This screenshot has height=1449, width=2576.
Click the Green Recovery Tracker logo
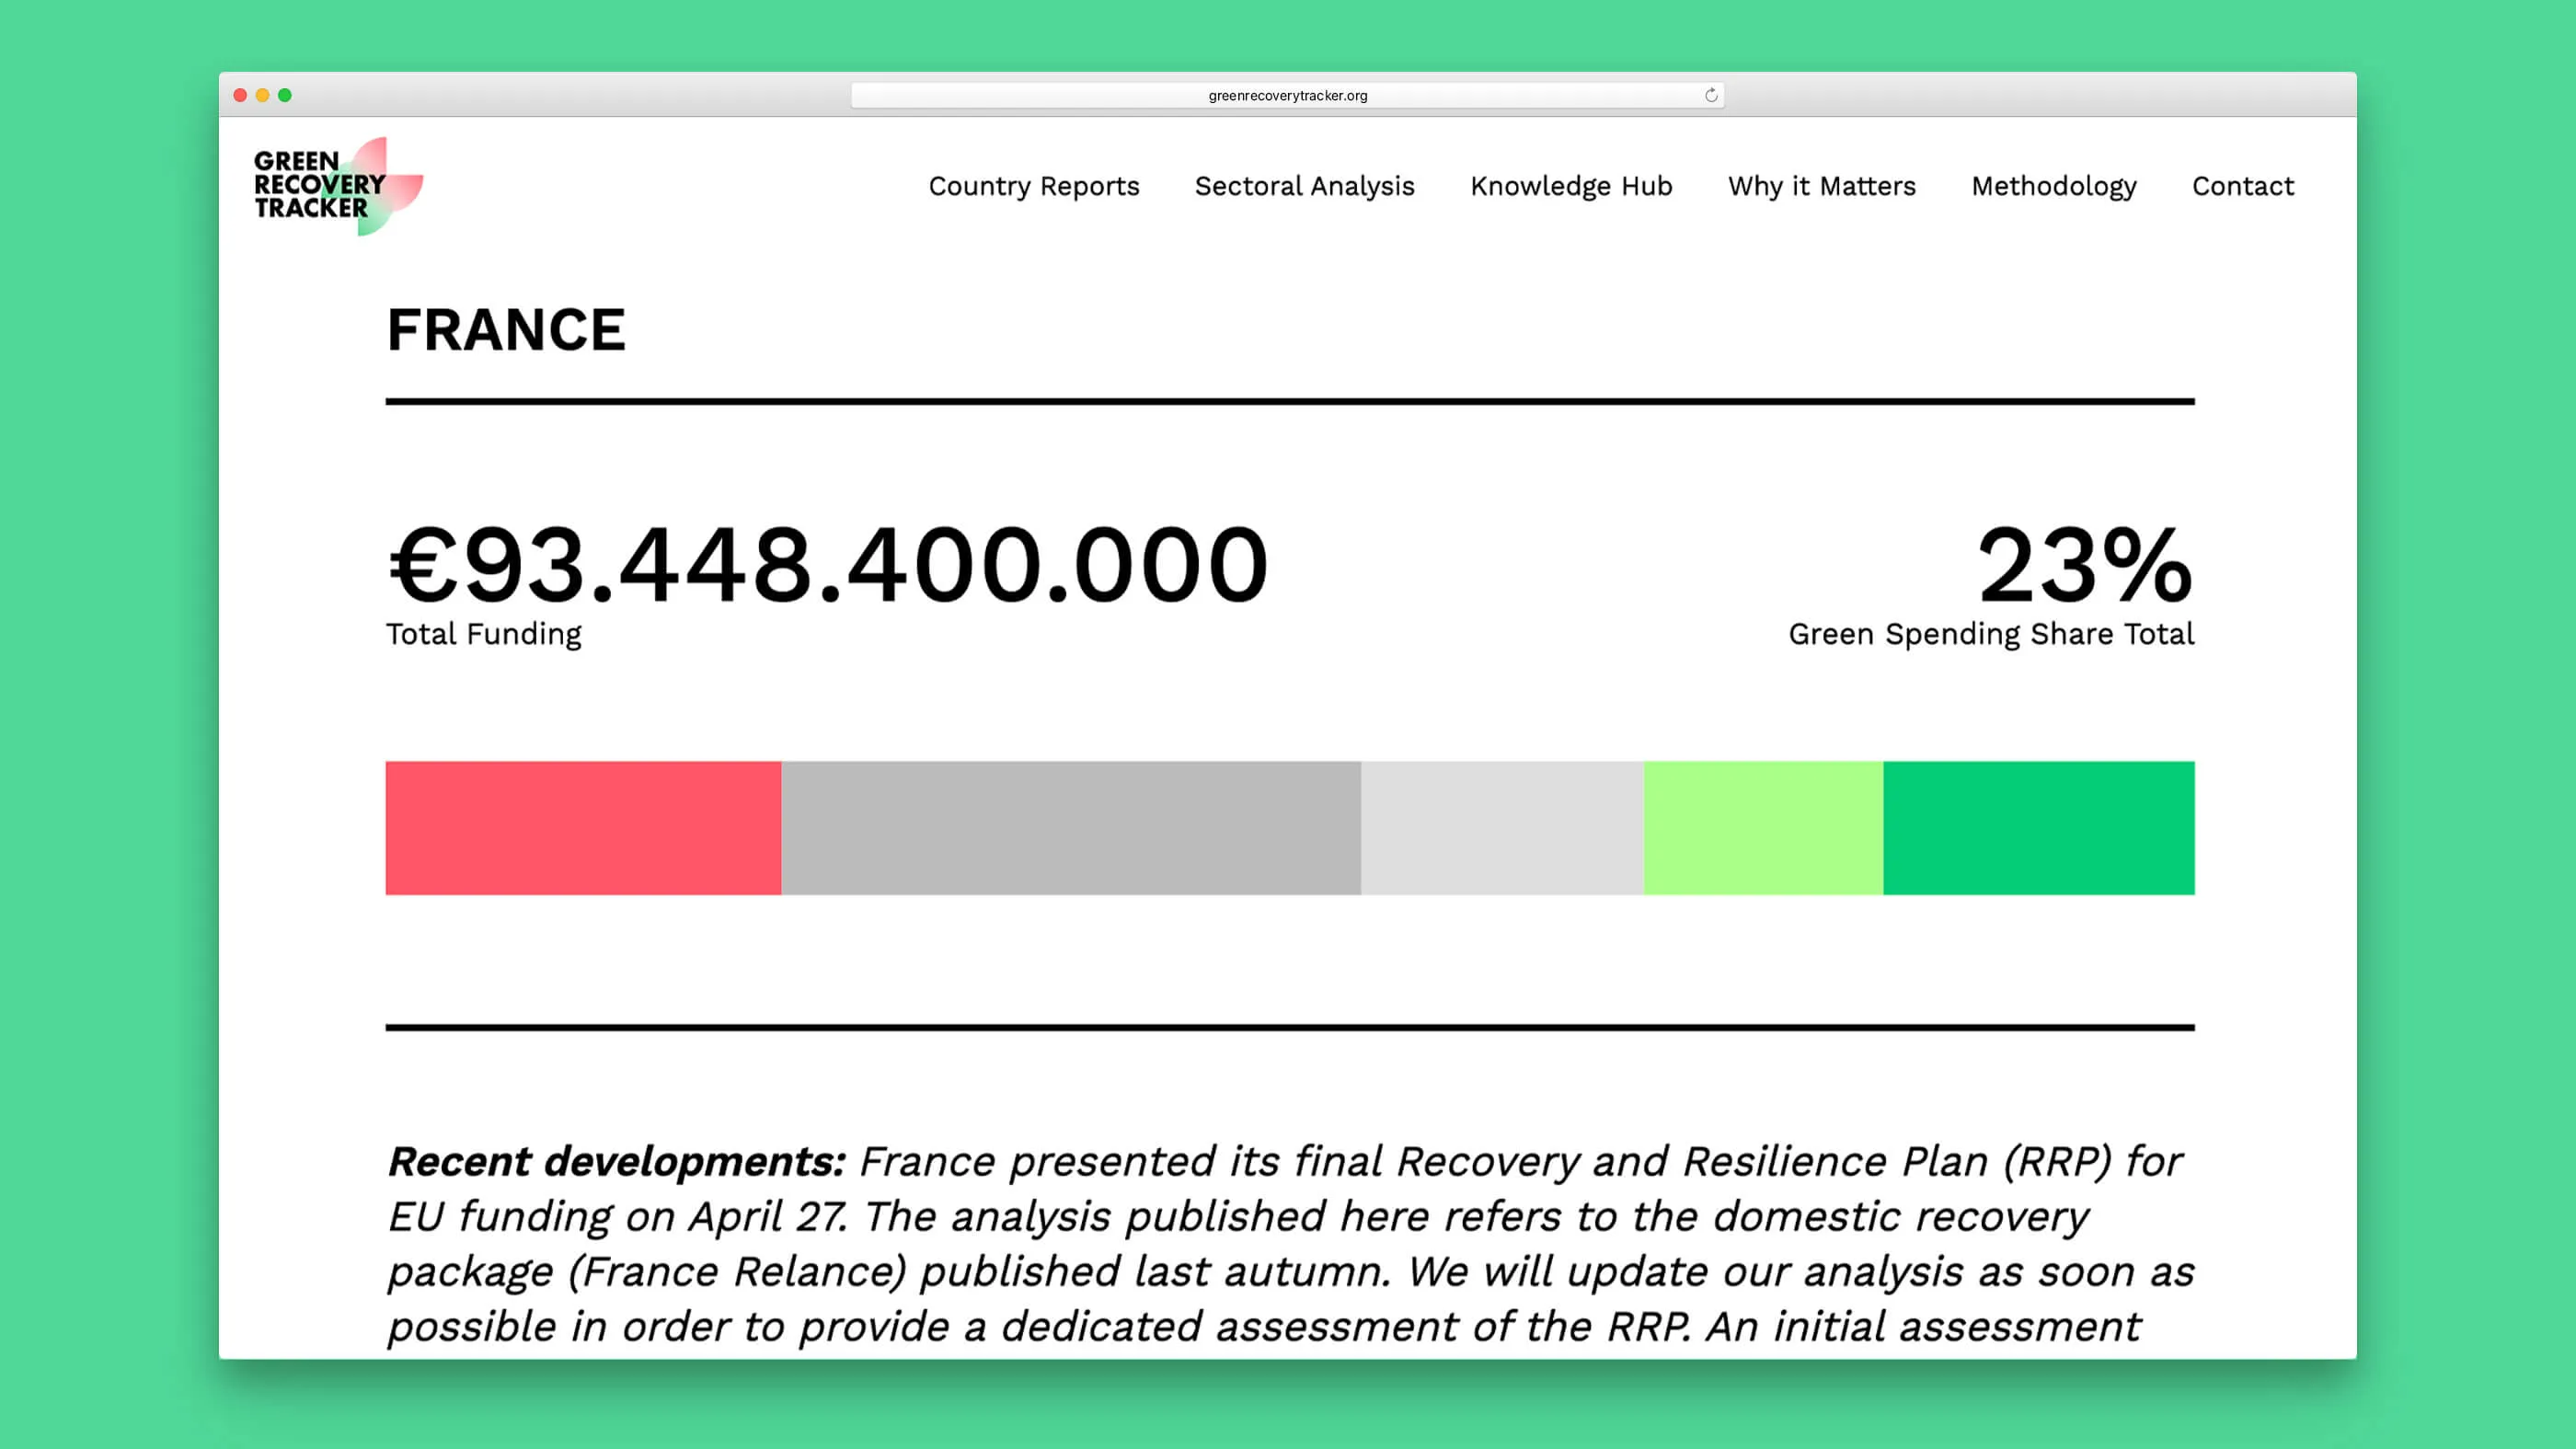[338, 186]
